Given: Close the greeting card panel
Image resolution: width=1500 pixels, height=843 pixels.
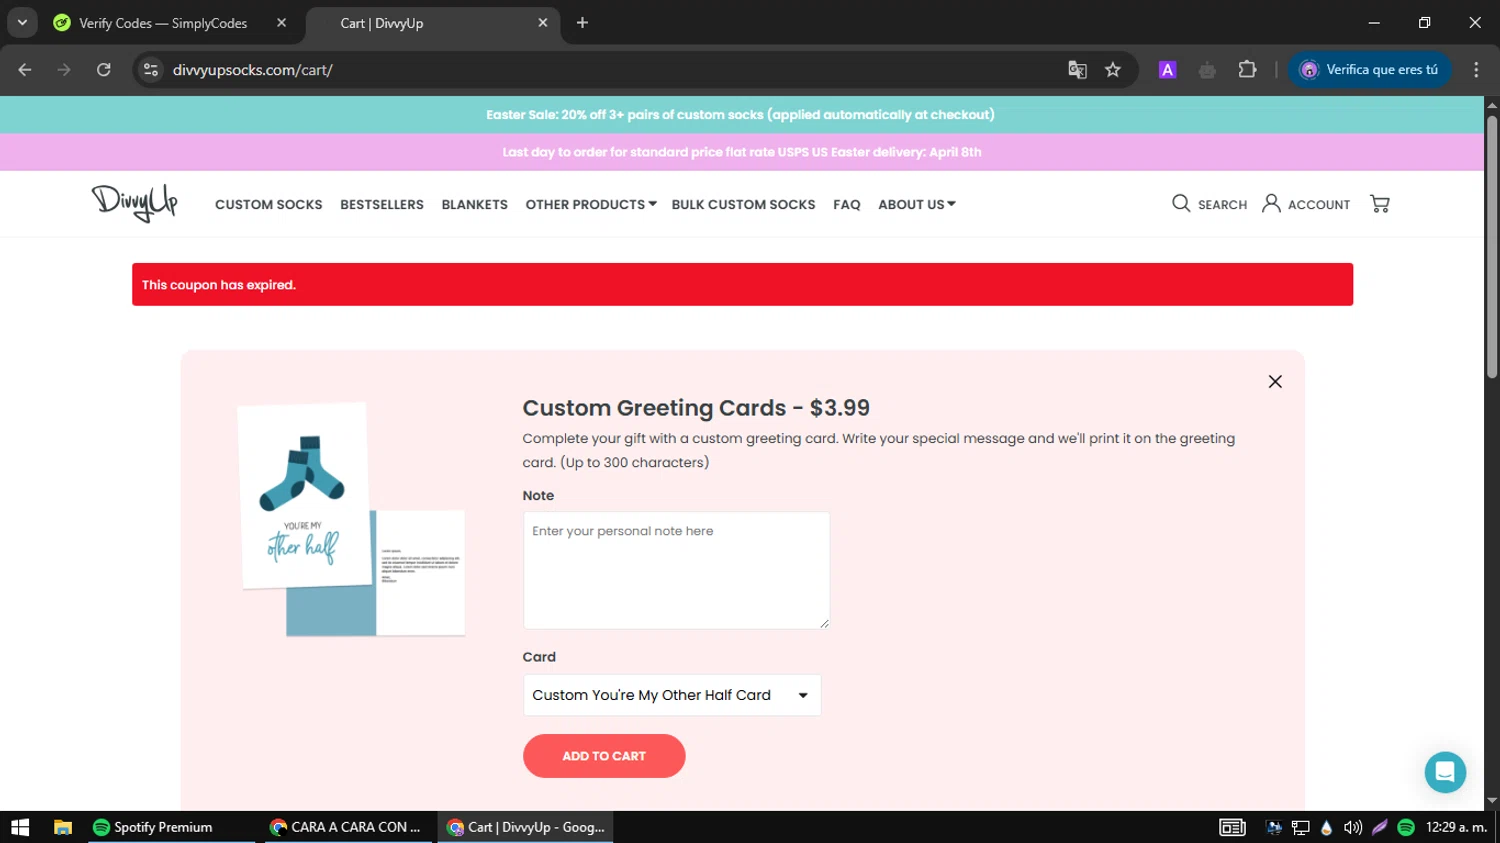Looking at the screenshot, I should tap(1275, 381).
